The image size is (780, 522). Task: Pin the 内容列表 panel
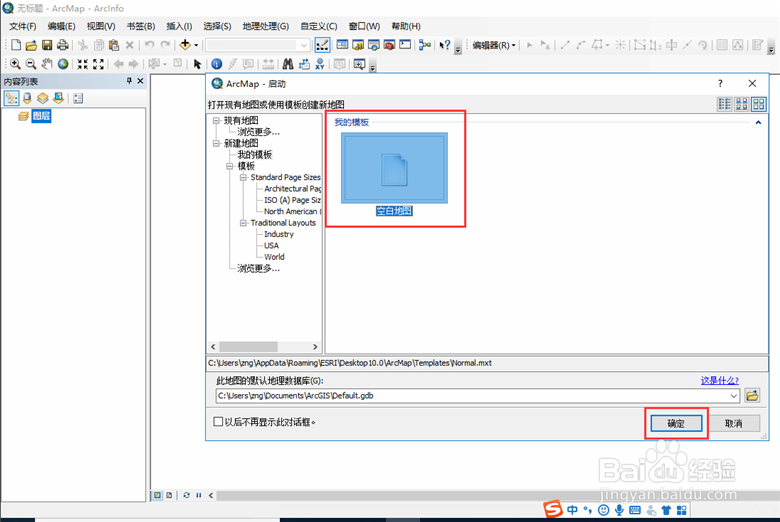point(129,81)
